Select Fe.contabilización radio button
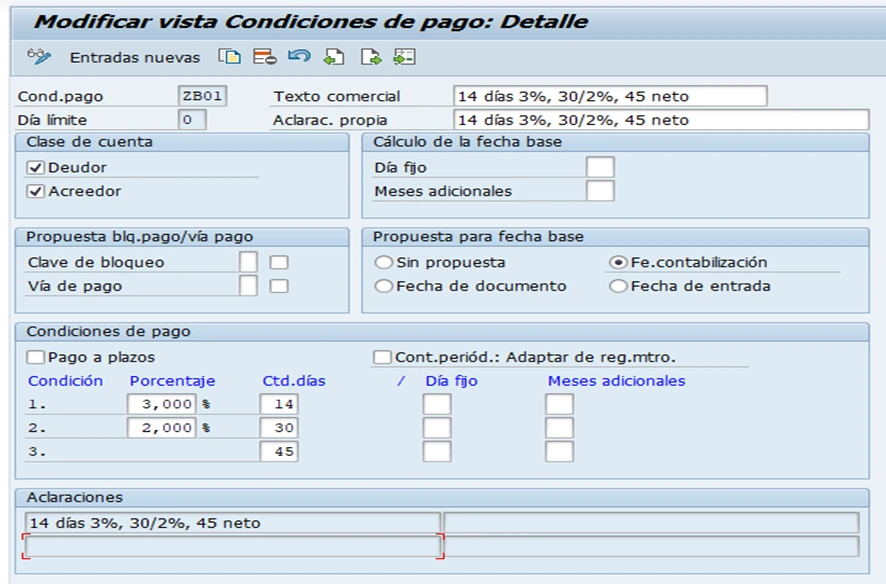The height and width of the screenshot is (584, 886). pyautogui.click(x=618, y=262)
